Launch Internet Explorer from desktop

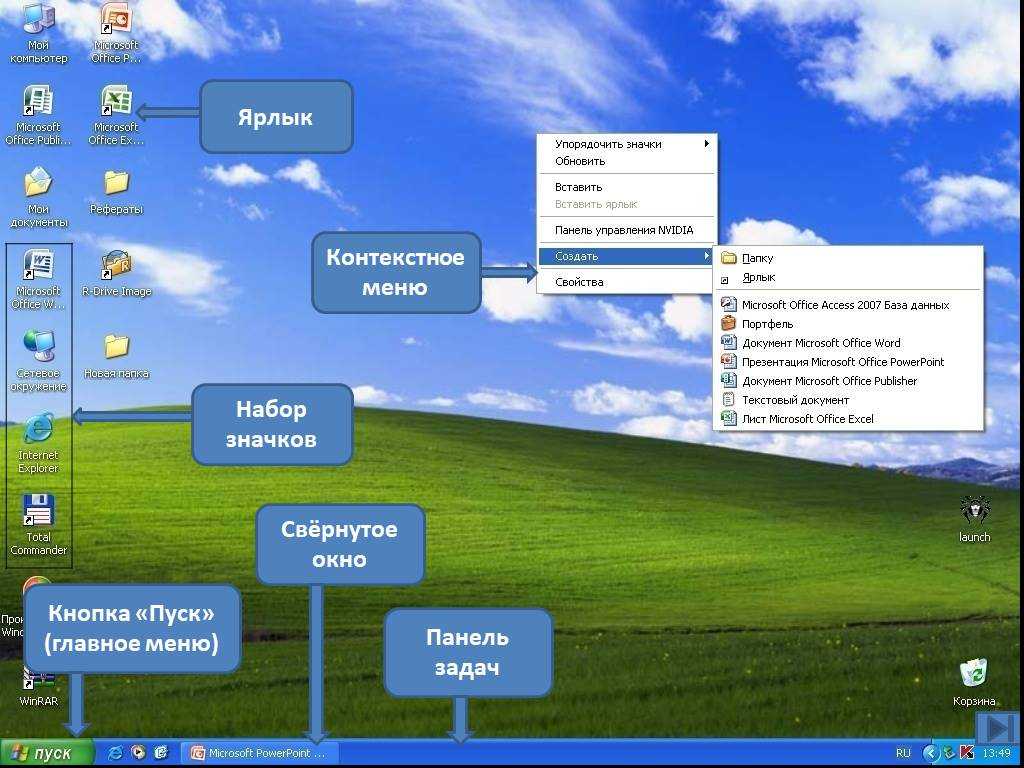click(x=39, y=443)
